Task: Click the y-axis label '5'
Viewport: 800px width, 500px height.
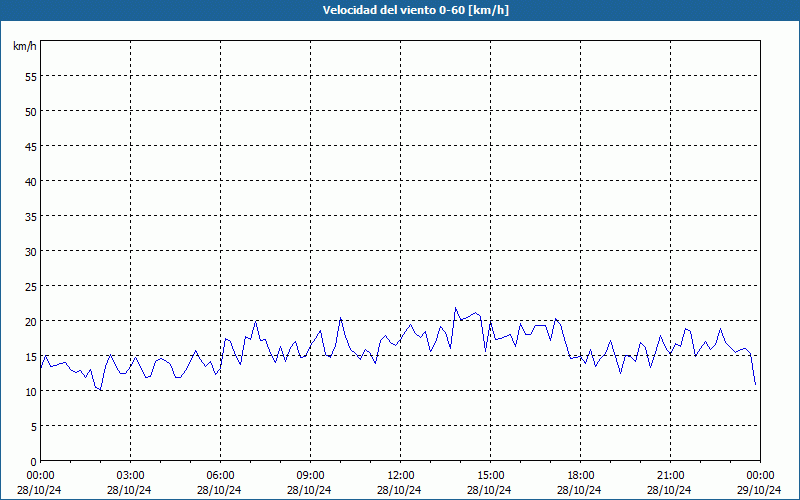Action: click(34, 428)
